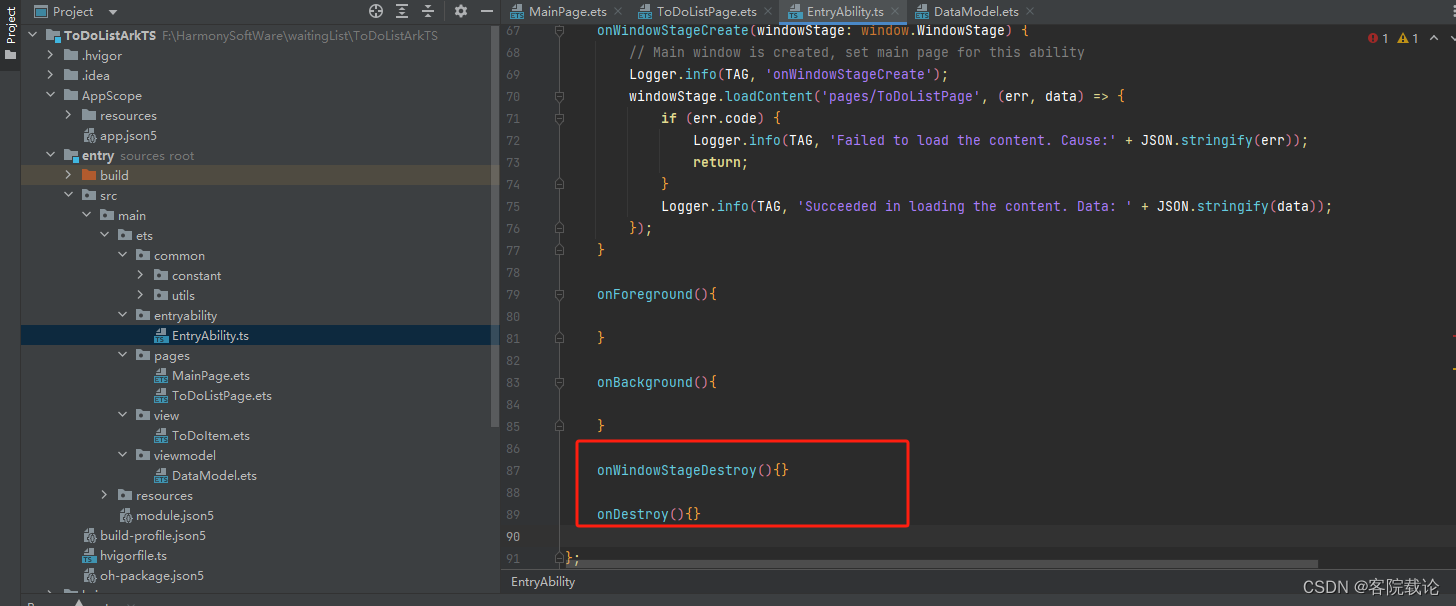This screenshot has height=606, width=1456.
Task: Expand the utils folder
Action: point(141,295)
